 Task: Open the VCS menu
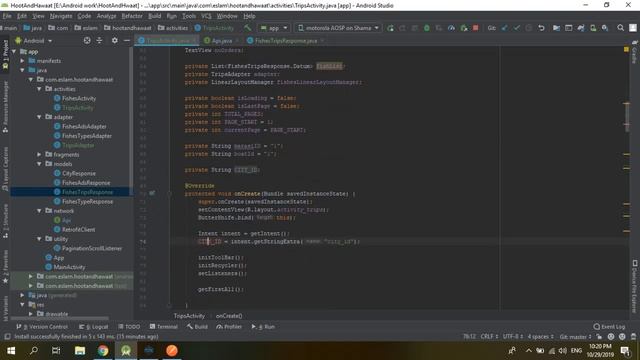pos(206,16)
